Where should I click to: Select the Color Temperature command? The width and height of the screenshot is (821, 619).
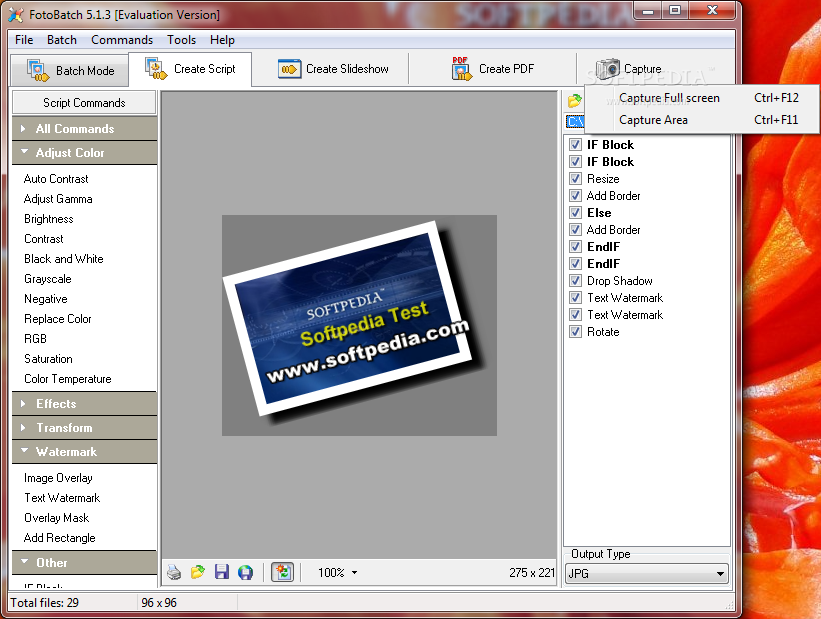pos(68,379)
